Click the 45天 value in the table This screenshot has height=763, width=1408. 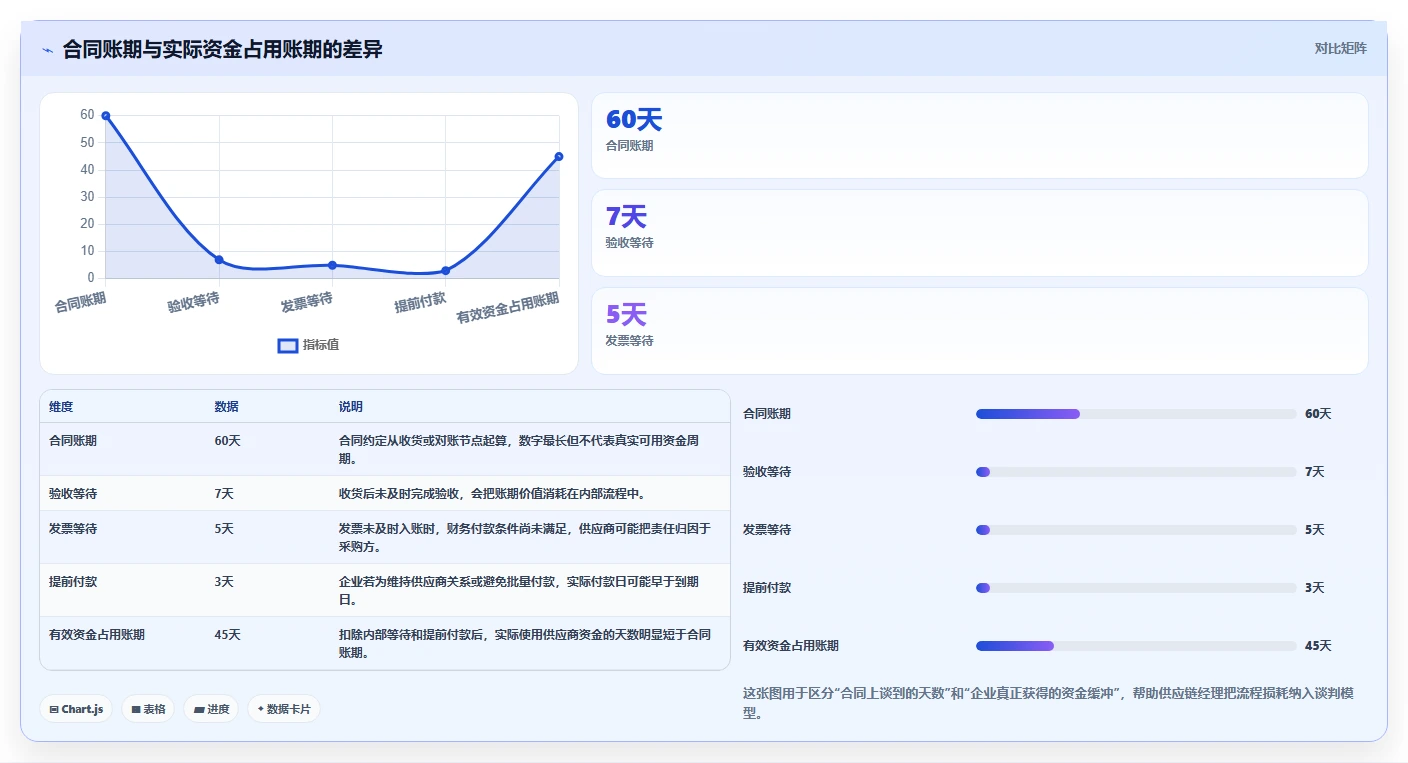(x=227, y=634)
